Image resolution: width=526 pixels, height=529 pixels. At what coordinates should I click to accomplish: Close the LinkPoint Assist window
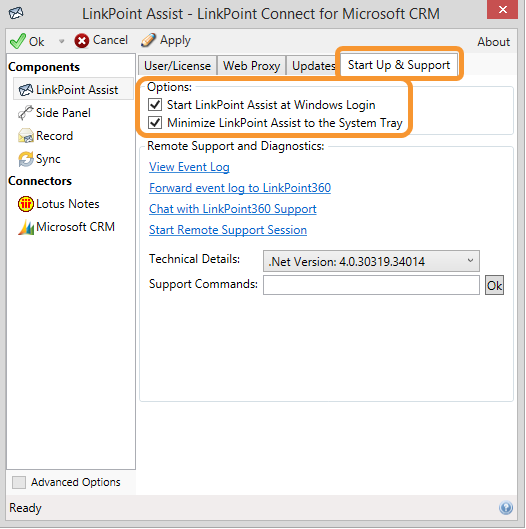pos(502,9)
